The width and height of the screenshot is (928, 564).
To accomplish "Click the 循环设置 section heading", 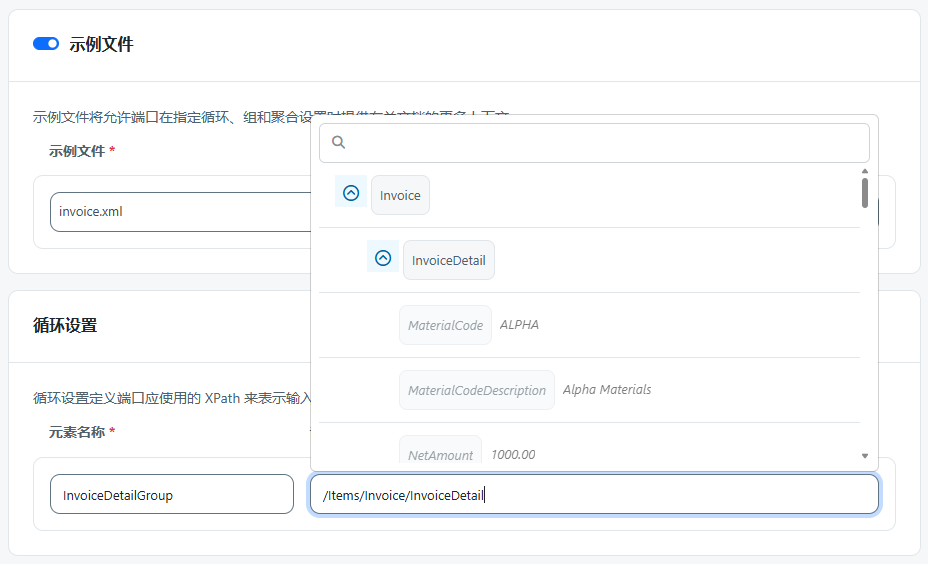I will click(65, 325).
